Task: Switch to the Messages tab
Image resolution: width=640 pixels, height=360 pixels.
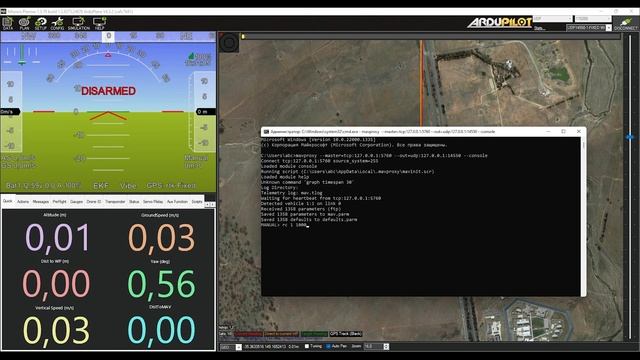Action: click(40, 202)
